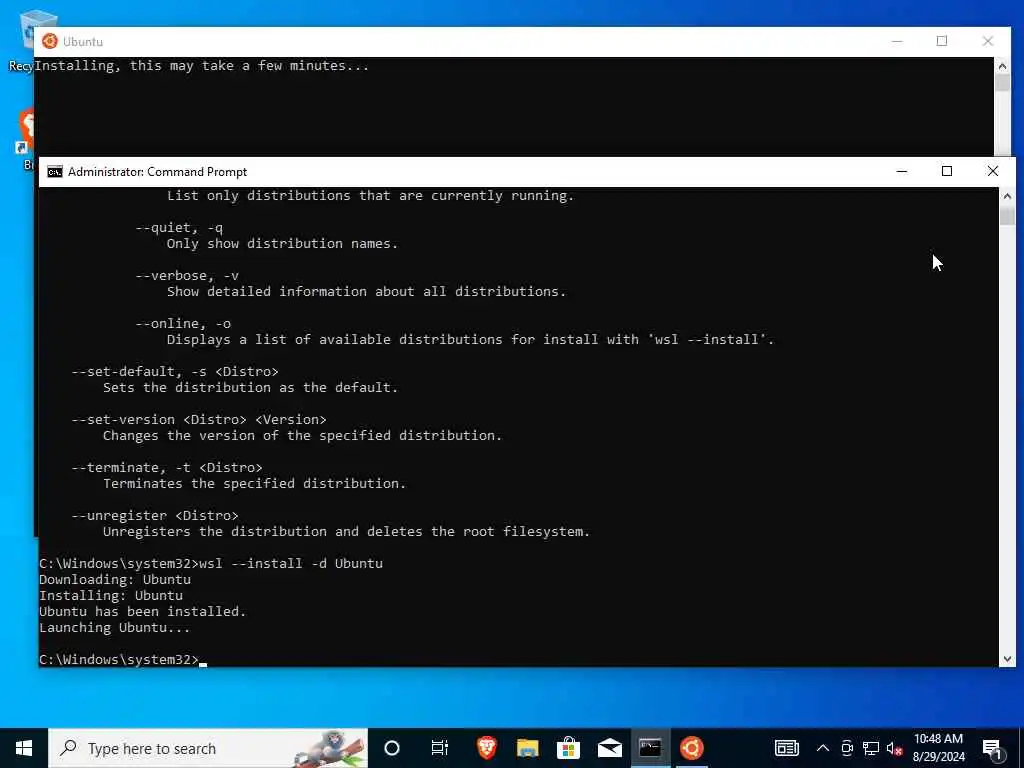Click the Ubuntu window scrollbar thumb
This screenshot has height=768, width=1024.
coord(1002,83)
